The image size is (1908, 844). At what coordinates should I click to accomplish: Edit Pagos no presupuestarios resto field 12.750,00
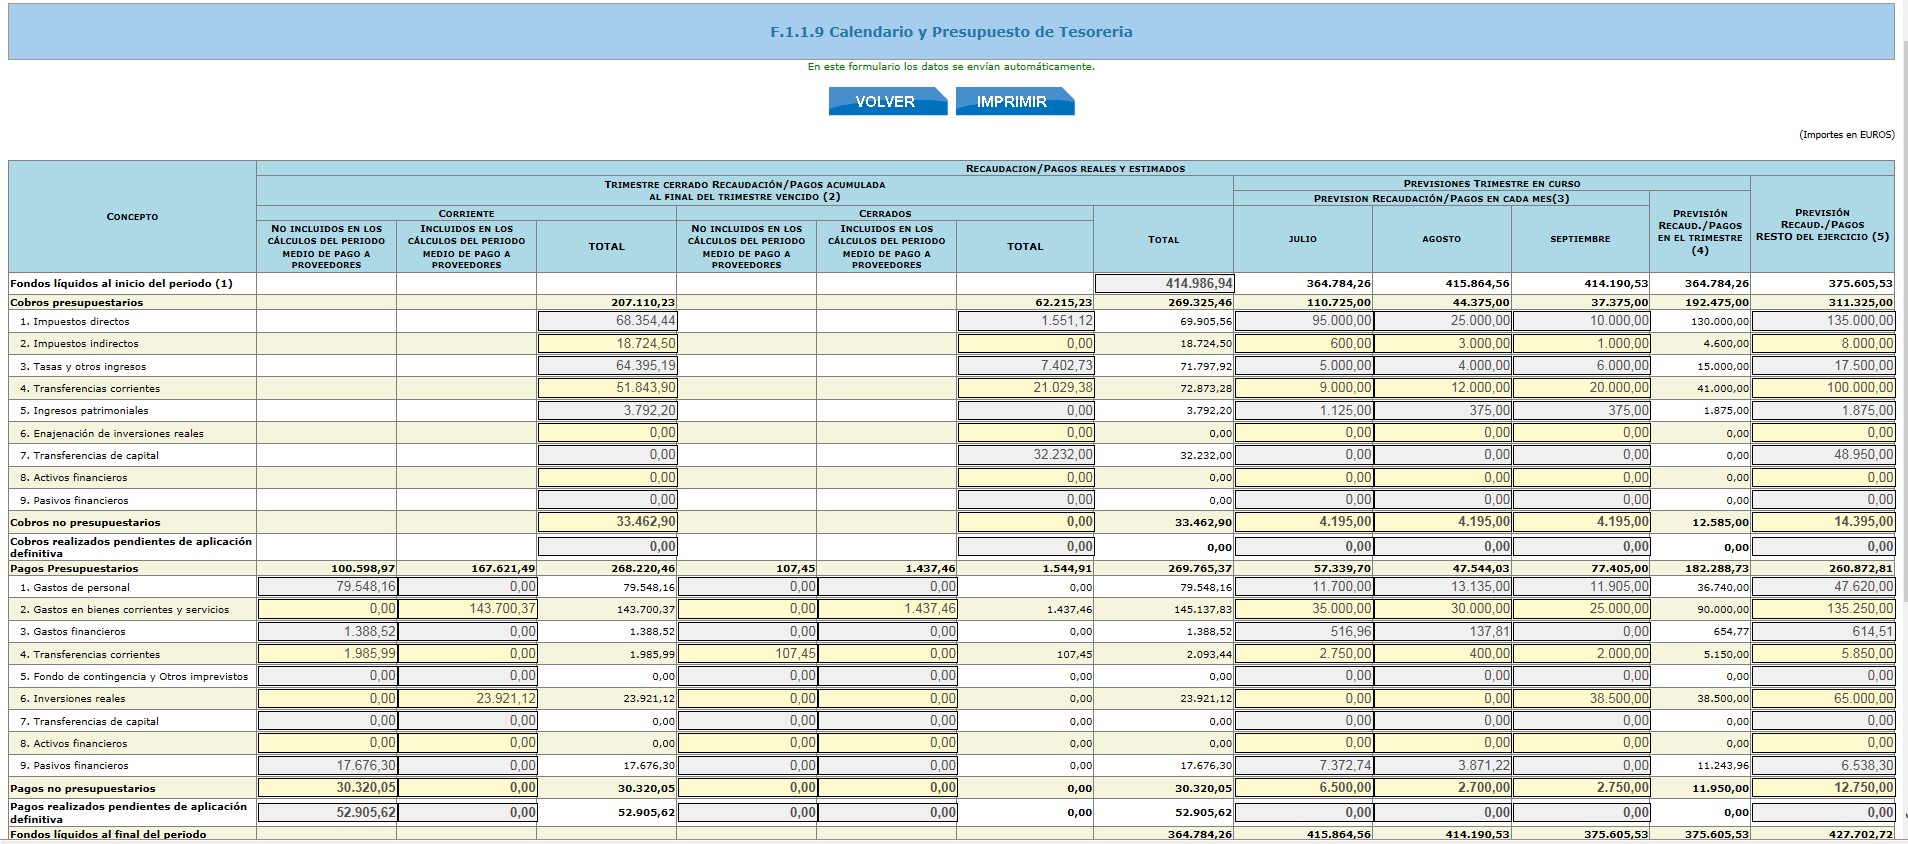click(x=1824, y=788)
